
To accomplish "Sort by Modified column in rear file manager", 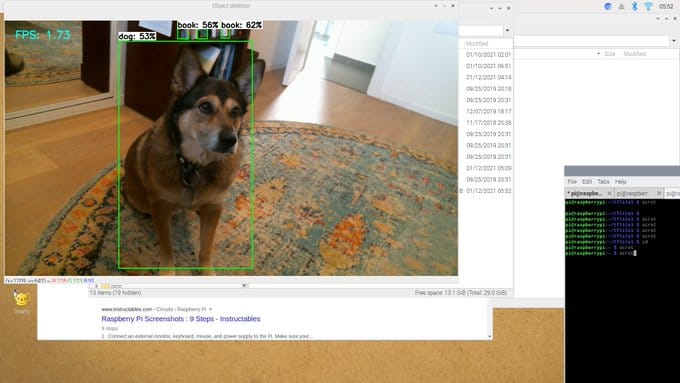I will pos(635,54).
